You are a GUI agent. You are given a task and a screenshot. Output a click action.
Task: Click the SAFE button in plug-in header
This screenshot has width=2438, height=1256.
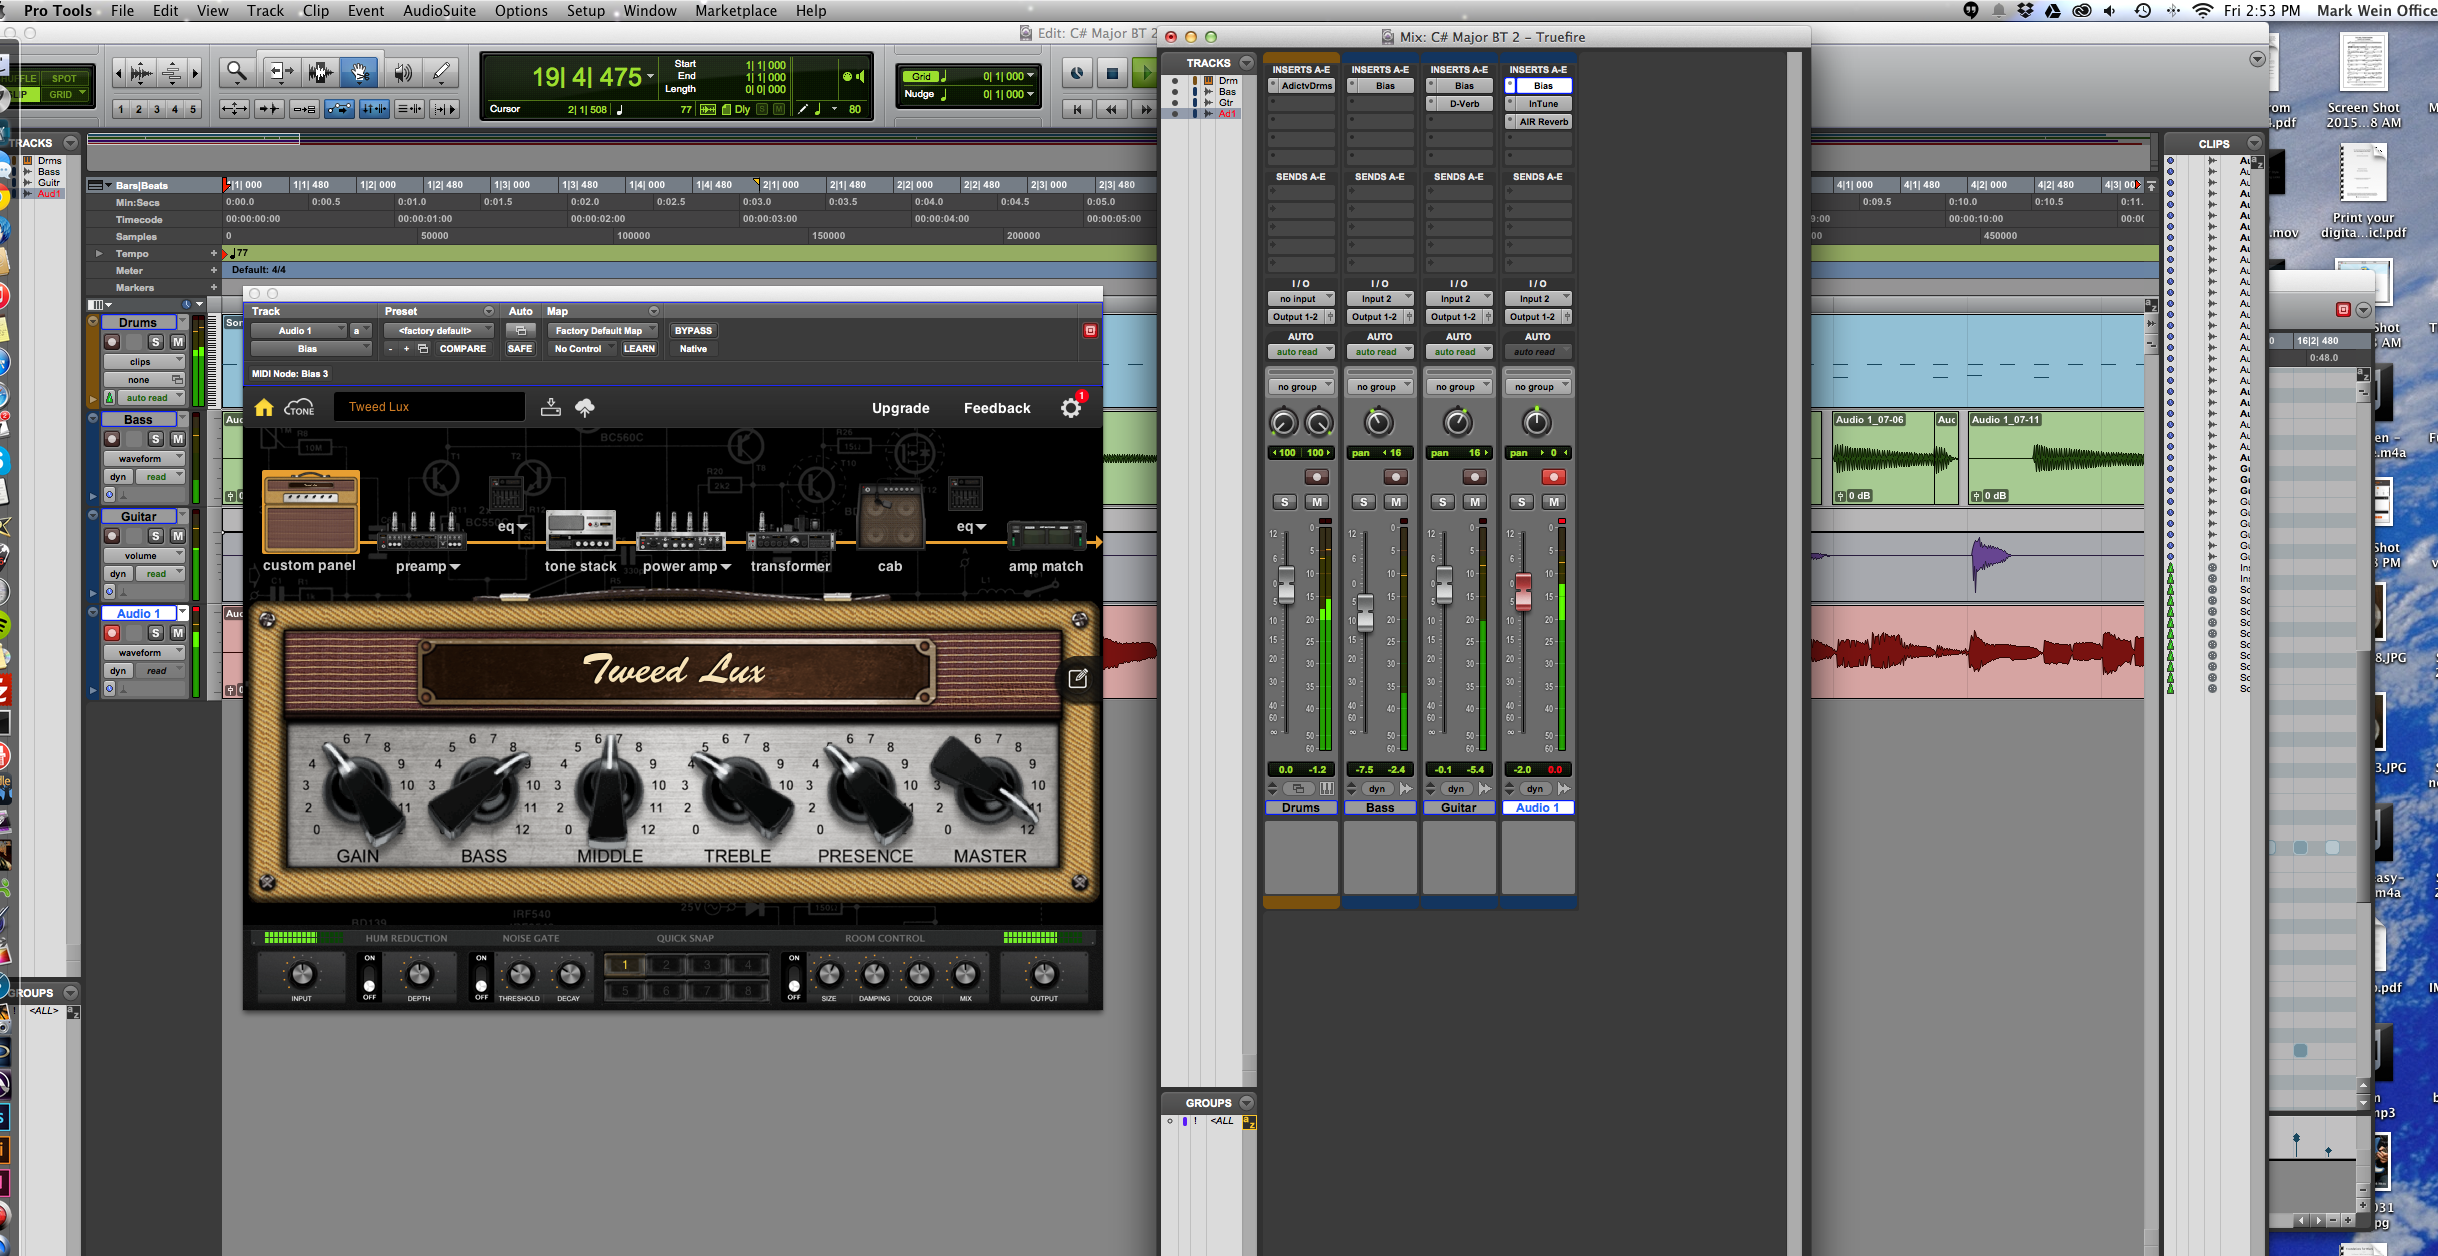[x=520, y=349]
